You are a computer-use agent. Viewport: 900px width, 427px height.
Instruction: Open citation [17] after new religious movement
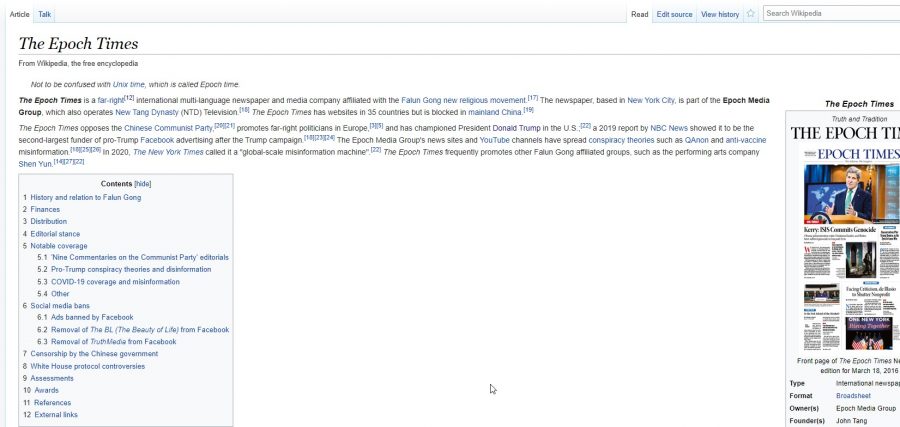click(533, 98)
